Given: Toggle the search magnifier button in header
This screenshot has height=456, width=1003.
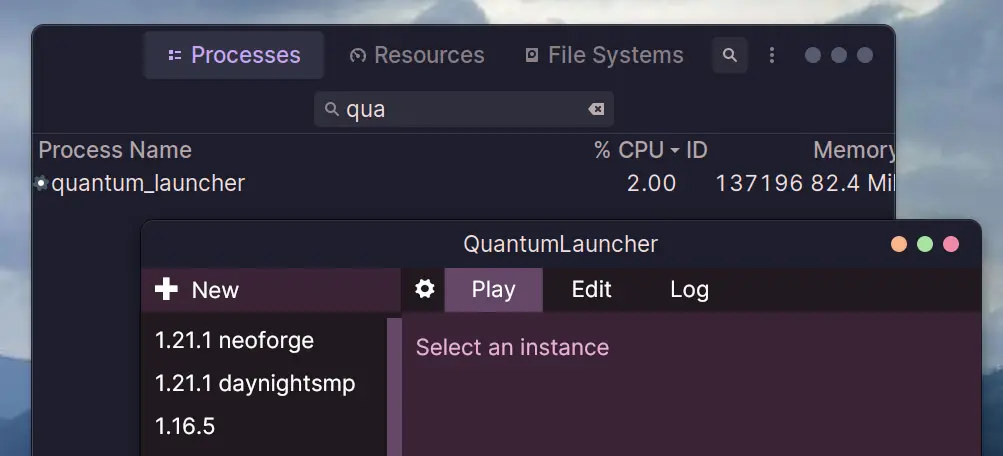Looking at the screenshot, I should [x=730, y=55].
